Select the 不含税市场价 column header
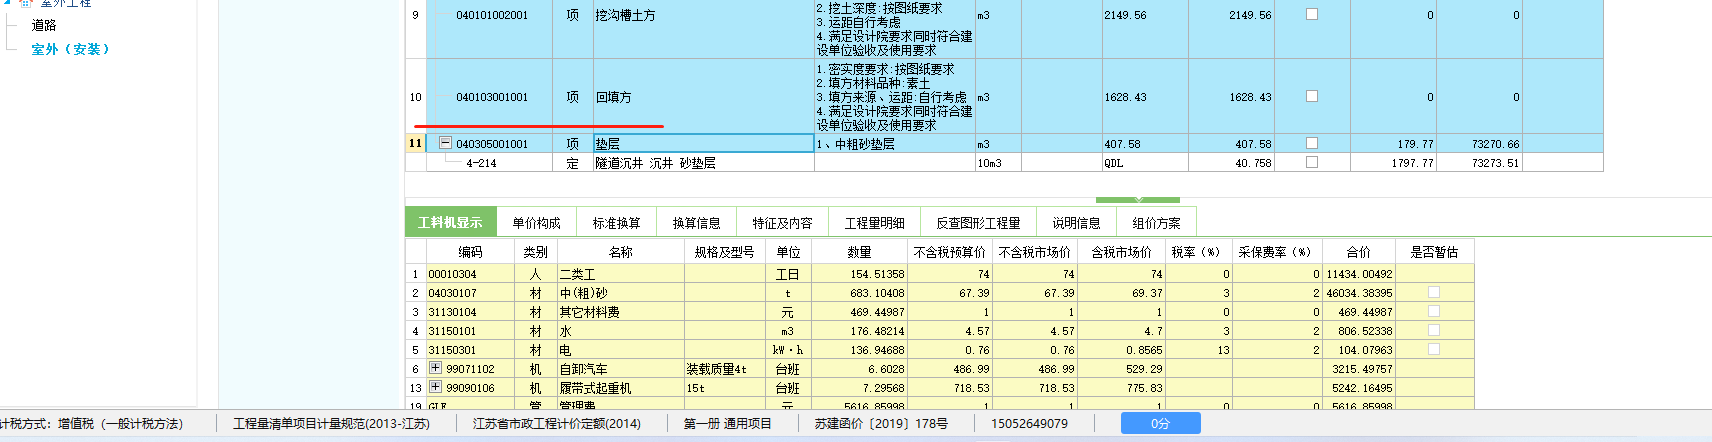Screen dimensions: 1712x442 pyautogui.click(x=1035, y=252)
